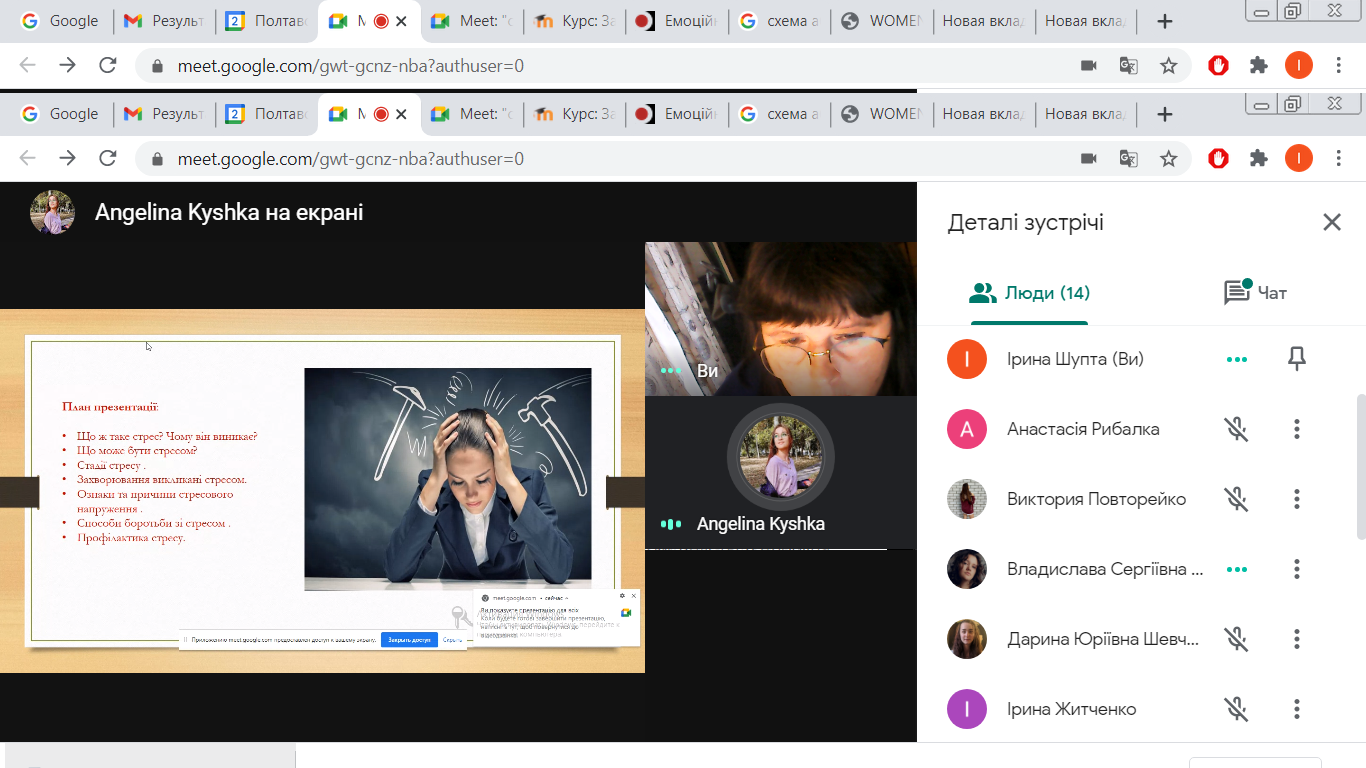Open a new tab from the upper tab strip
The width and height of the screenshot is (1366, 768).
point(1164,22)
